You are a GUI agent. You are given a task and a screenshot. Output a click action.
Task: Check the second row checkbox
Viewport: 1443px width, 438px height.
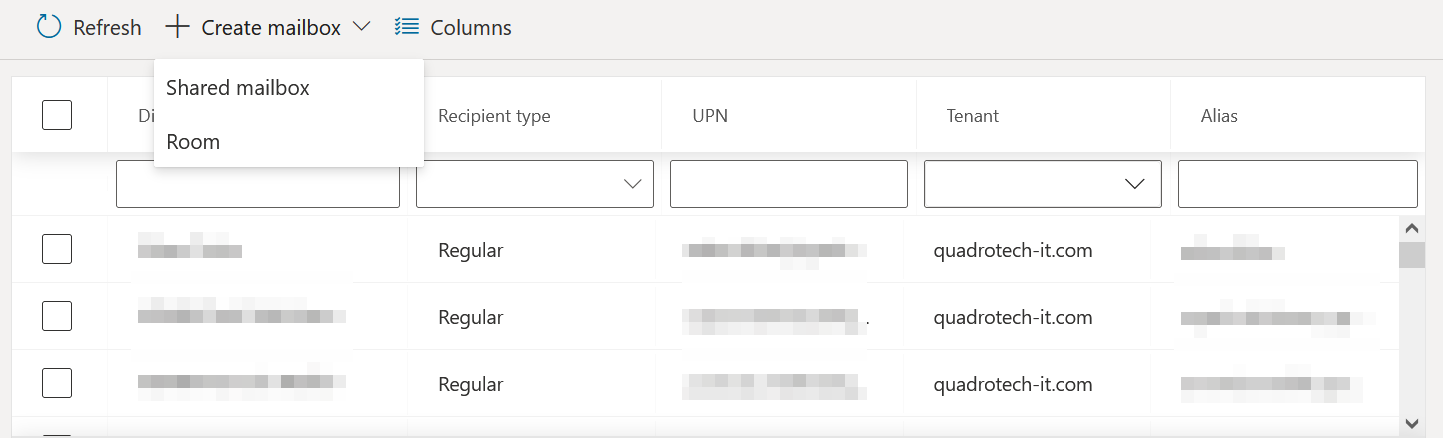57,316
